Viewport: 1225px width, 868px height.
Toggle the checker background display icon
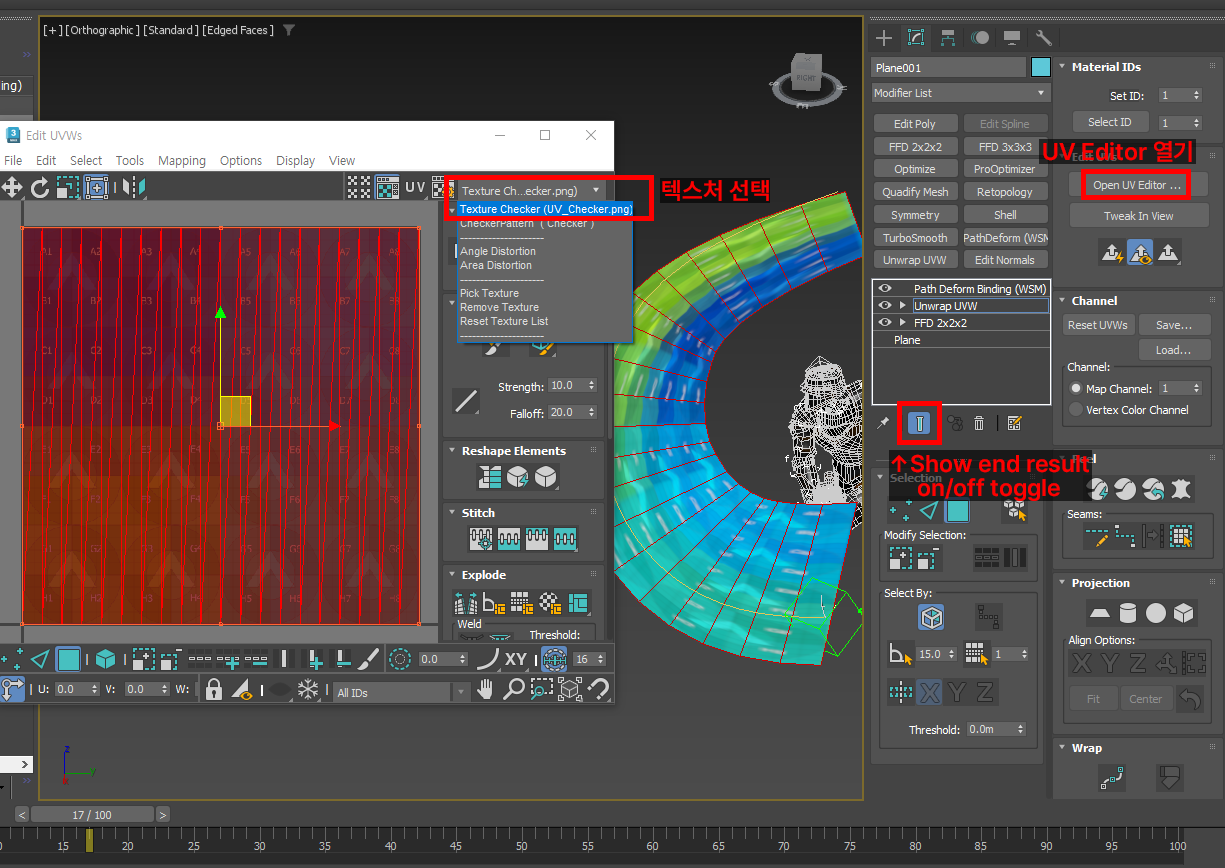386,187
